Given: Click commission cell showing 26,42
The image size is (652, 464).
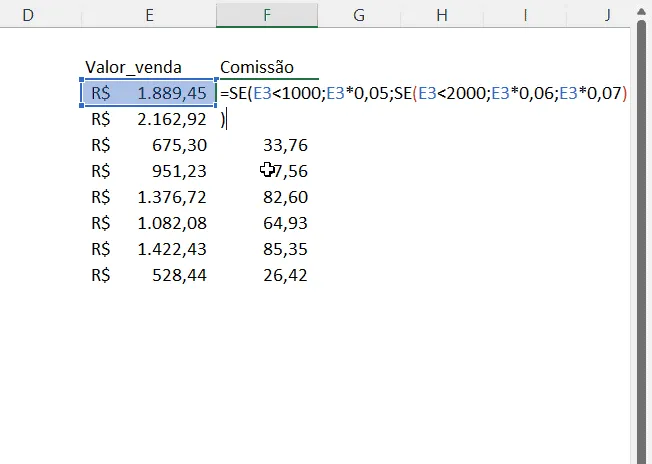Looking at the screenshot, I should click(x=267, y=275).
